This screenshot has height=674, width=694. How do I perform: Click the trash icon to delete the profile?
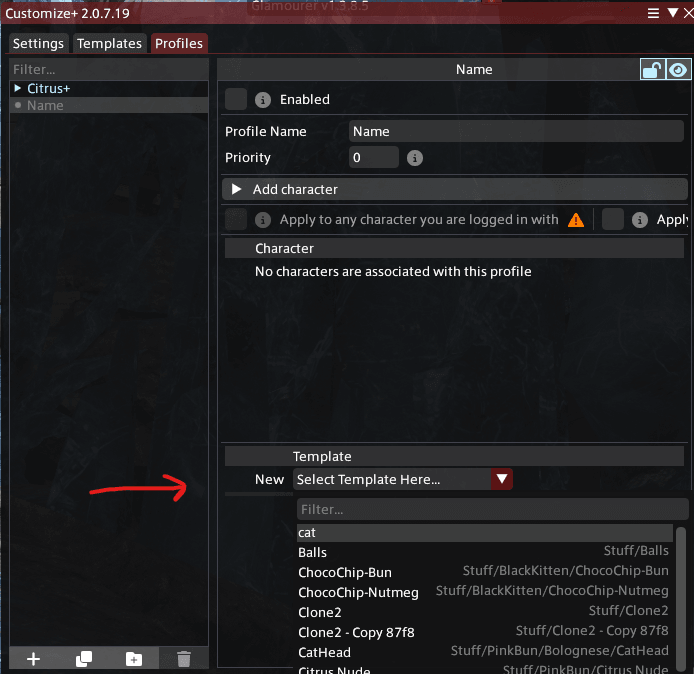pyautogui.click(x=184, y=659)
